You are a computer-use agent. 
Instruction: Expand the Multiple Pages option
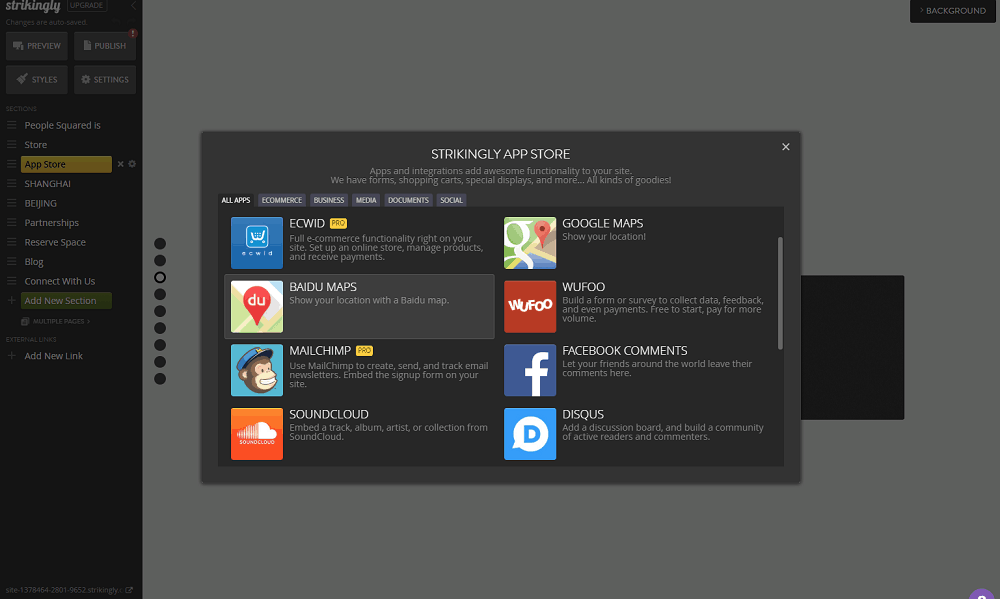[55, 322]
